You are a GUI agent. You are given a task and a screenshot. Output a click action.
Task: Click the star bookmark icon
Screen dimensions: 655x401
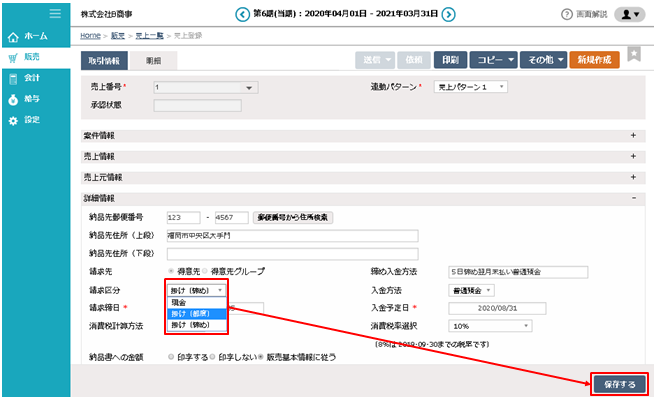point(634,54)
